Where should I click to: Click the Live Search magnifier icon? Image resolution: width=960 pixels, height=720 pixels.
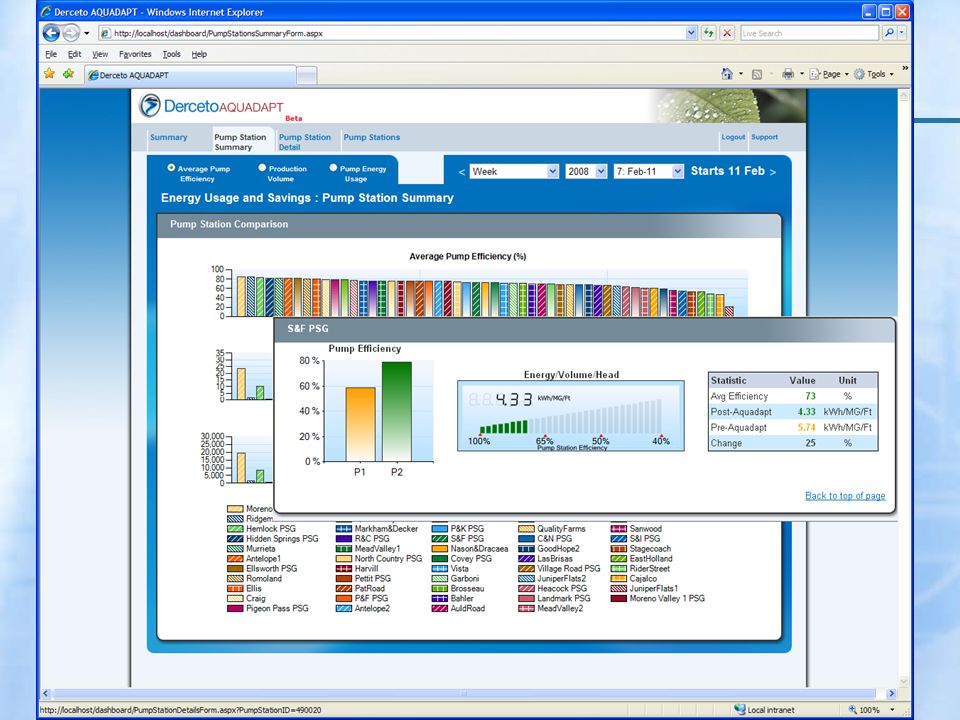tap(889, 33)
